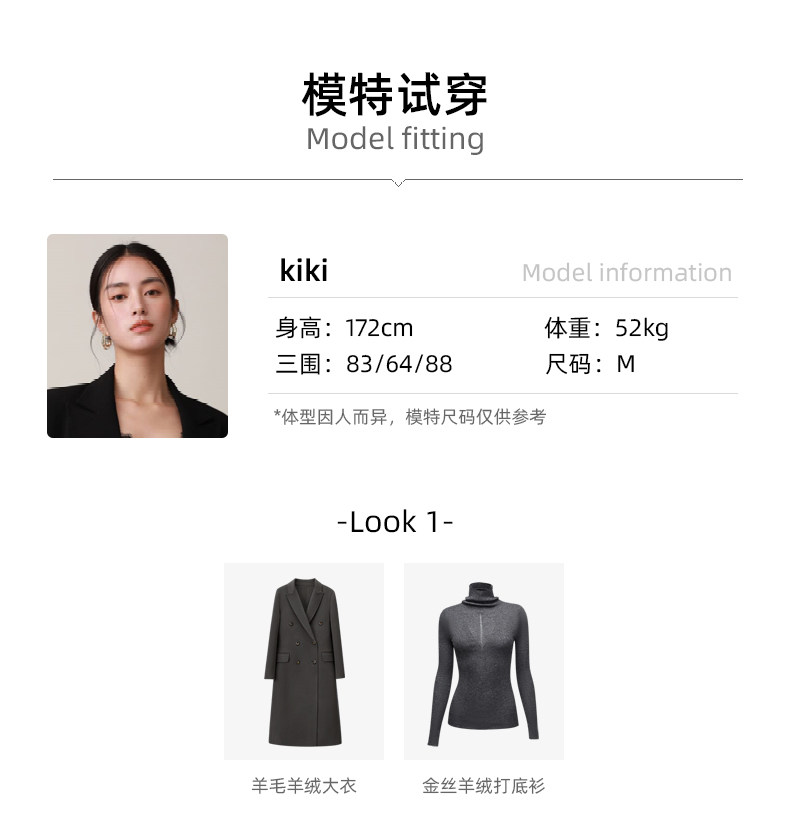Click the weight value 52kg

click(x=642, y=328)
